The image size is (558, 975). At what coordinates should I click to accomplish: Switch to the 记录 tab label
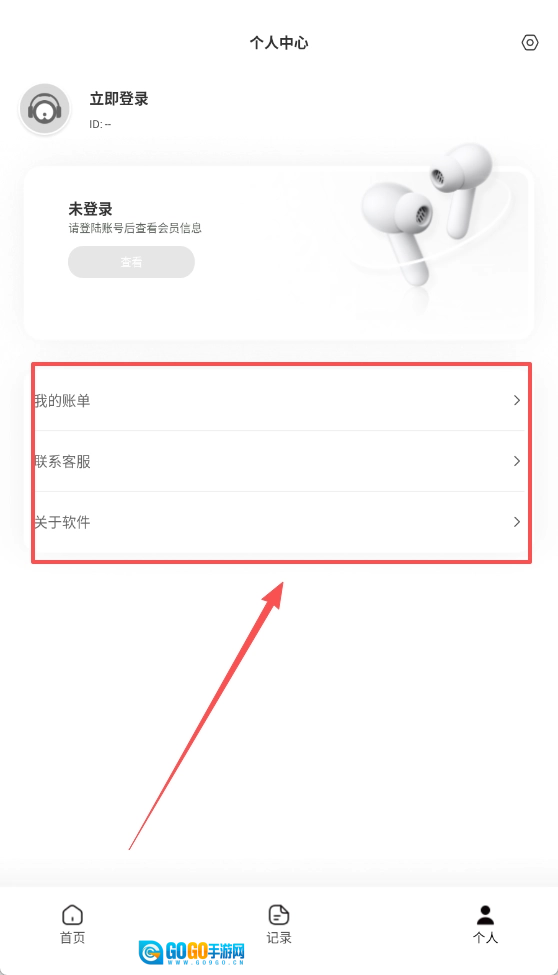click(x=279, y=938)
